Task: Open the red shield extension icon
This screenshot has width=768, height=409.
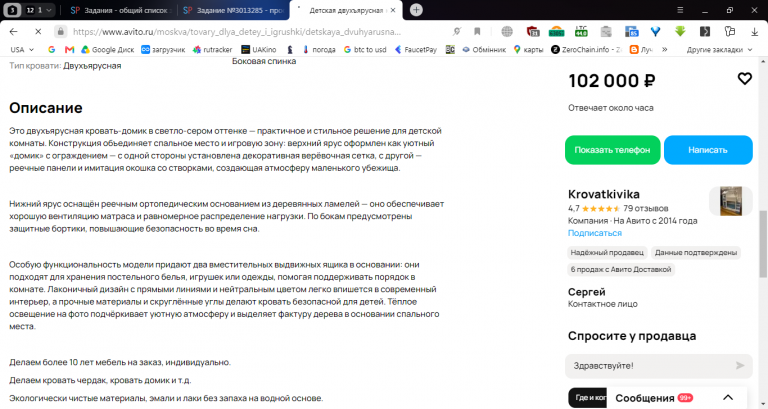Action: pyautogui.click(x=532, y=32)
